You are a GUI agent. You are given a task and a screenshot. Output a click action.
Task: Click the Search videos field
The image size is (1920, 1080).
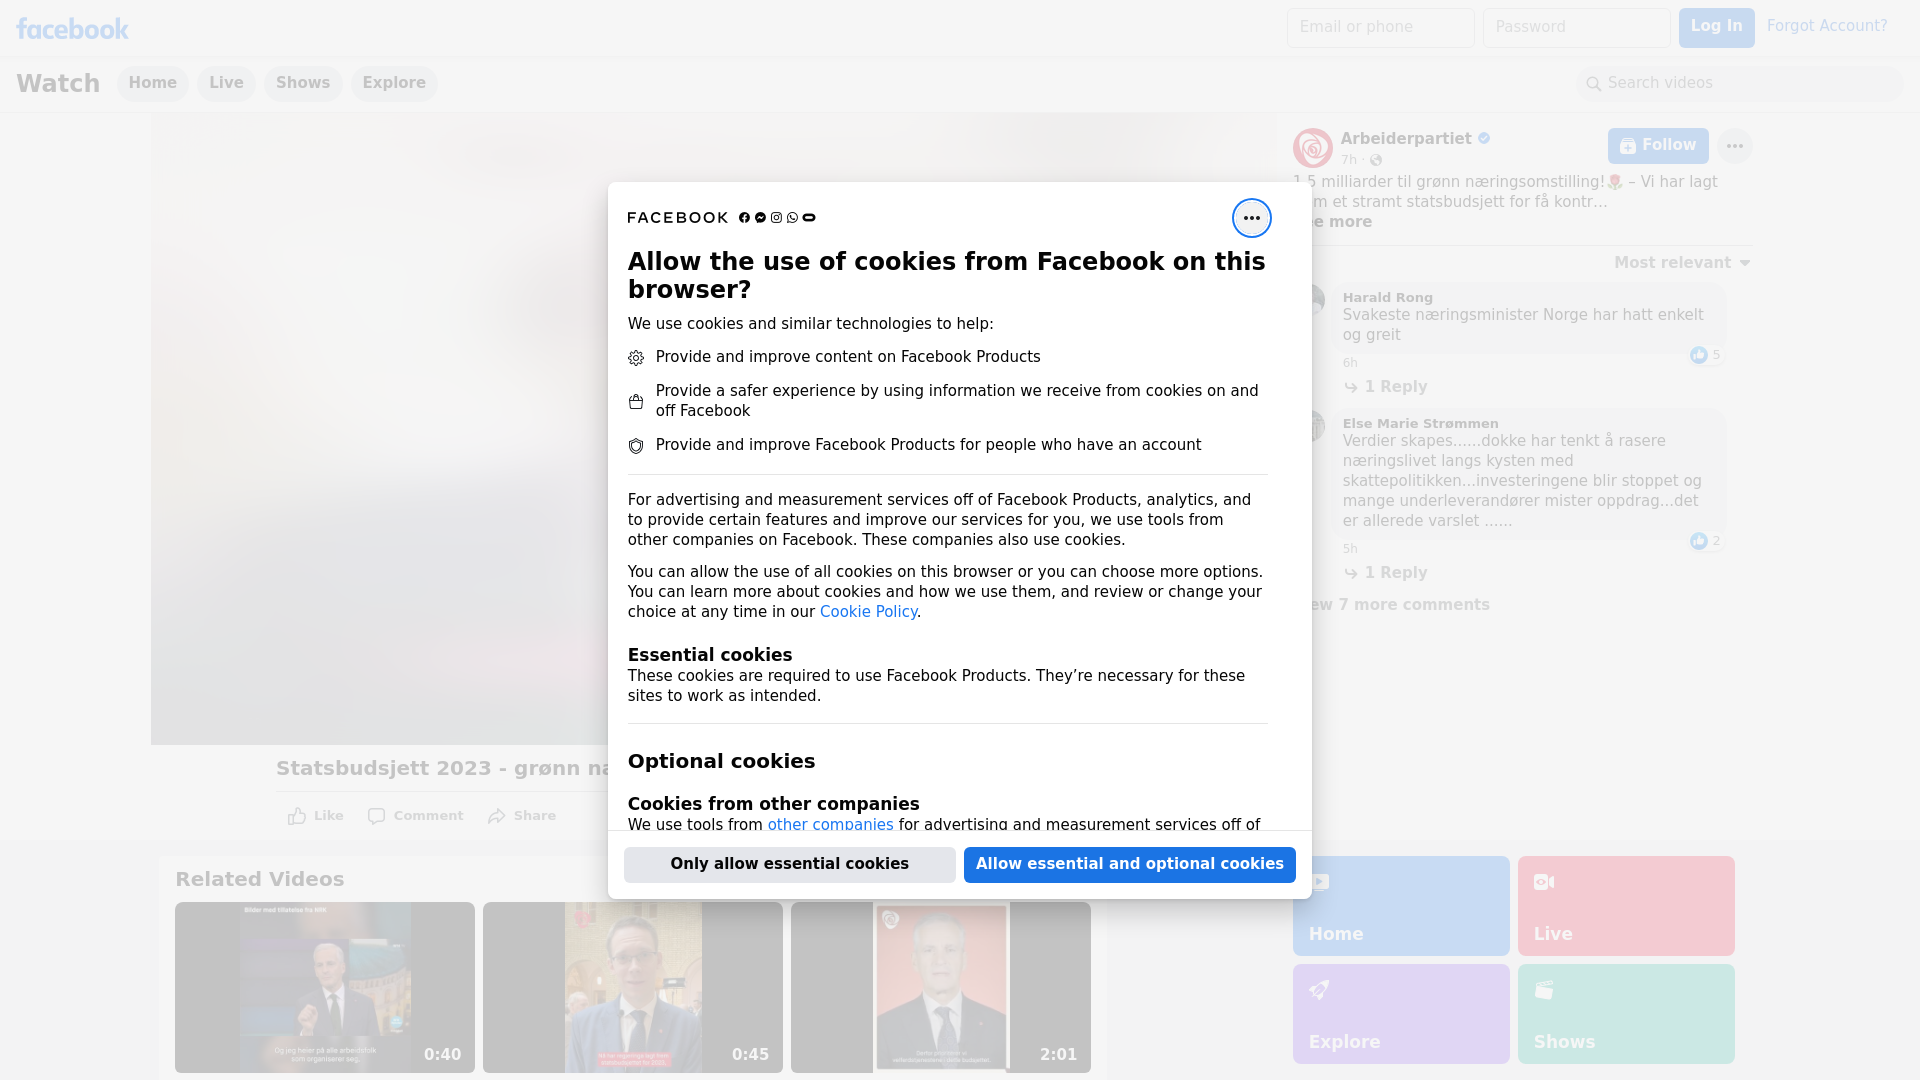tap(1740, 83)
